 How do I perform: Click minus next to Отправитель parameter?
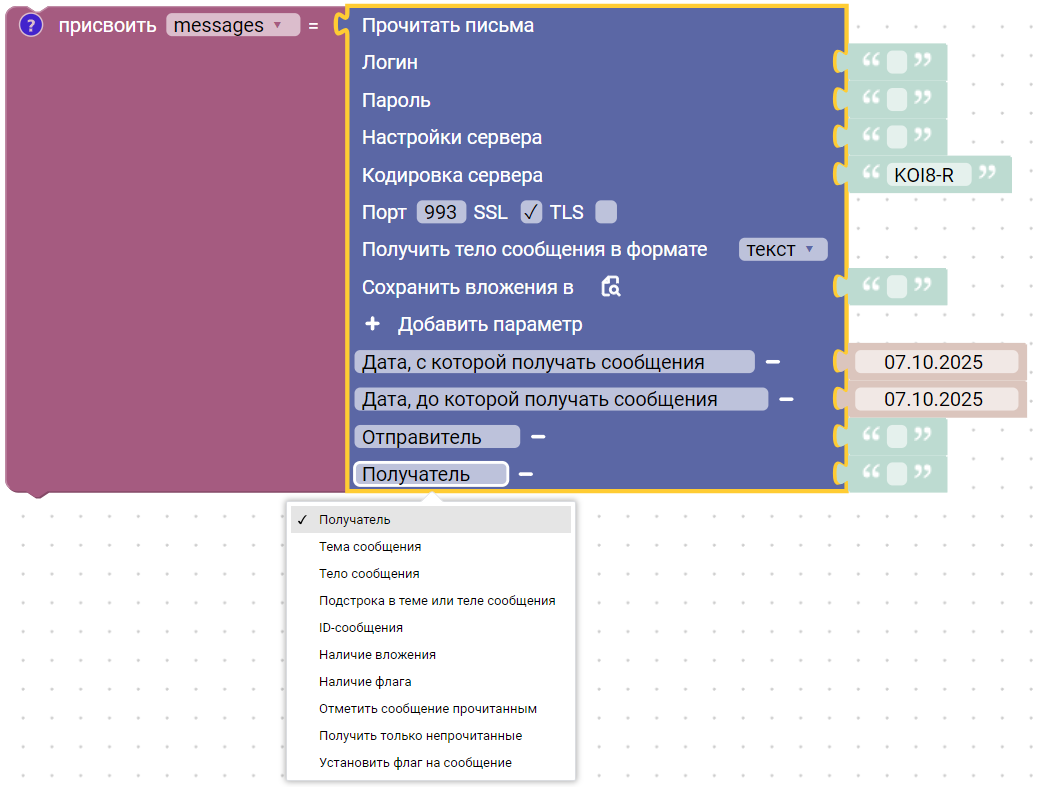[x=538, y=437]
